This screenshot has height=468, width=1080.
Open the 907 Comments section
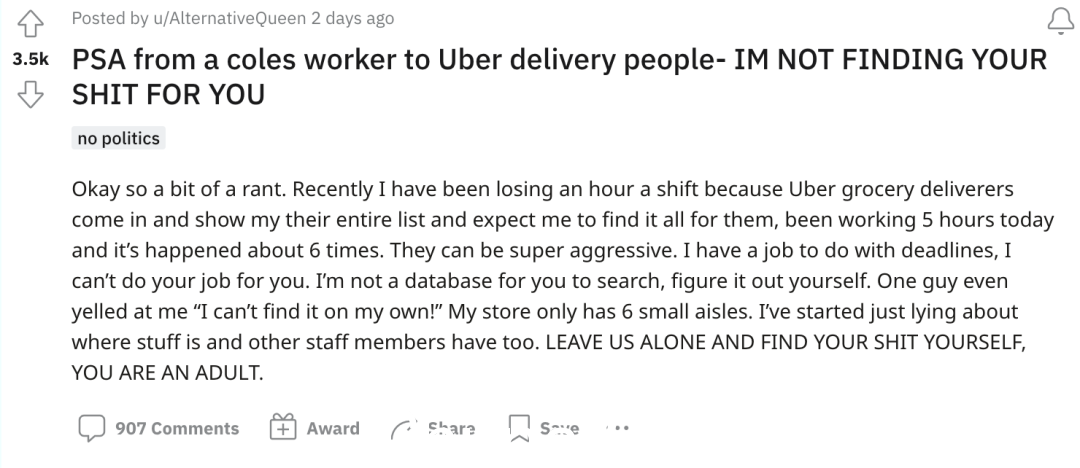point(177,429)
